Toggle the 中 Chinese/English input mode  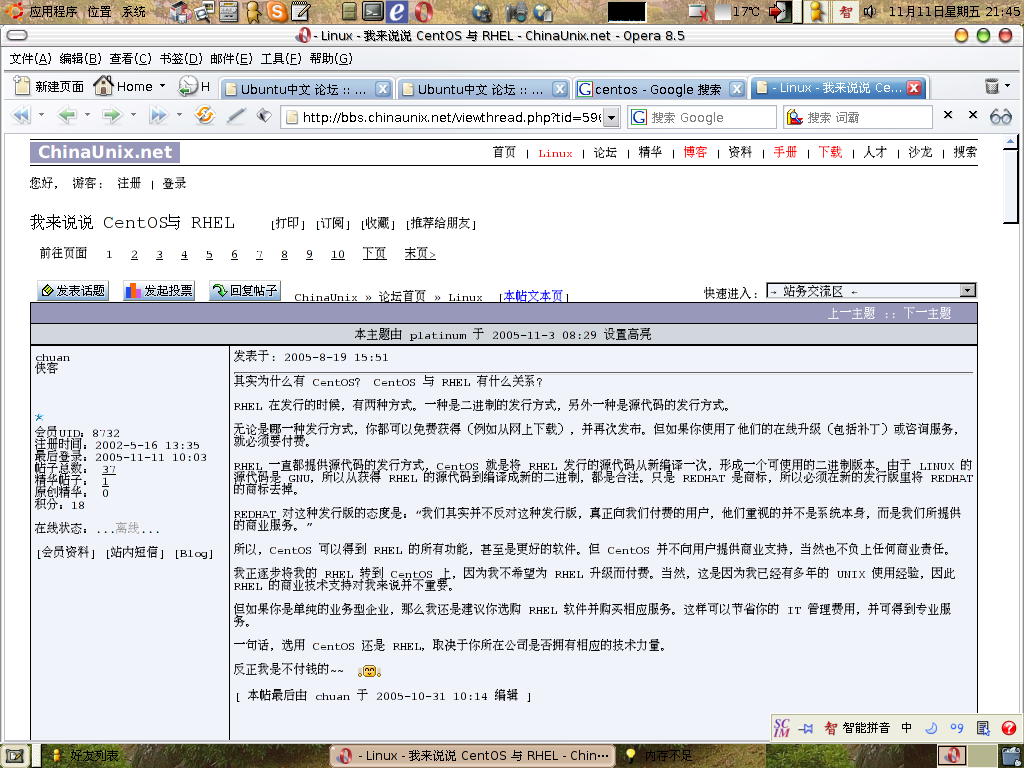tap(906, 728)
